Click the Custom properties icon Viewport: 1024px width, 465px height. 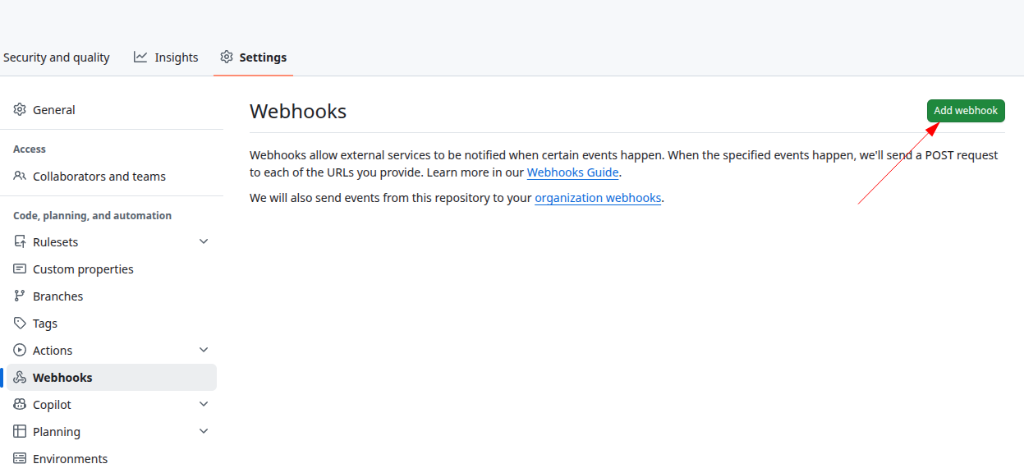click(x=20, y=268)
